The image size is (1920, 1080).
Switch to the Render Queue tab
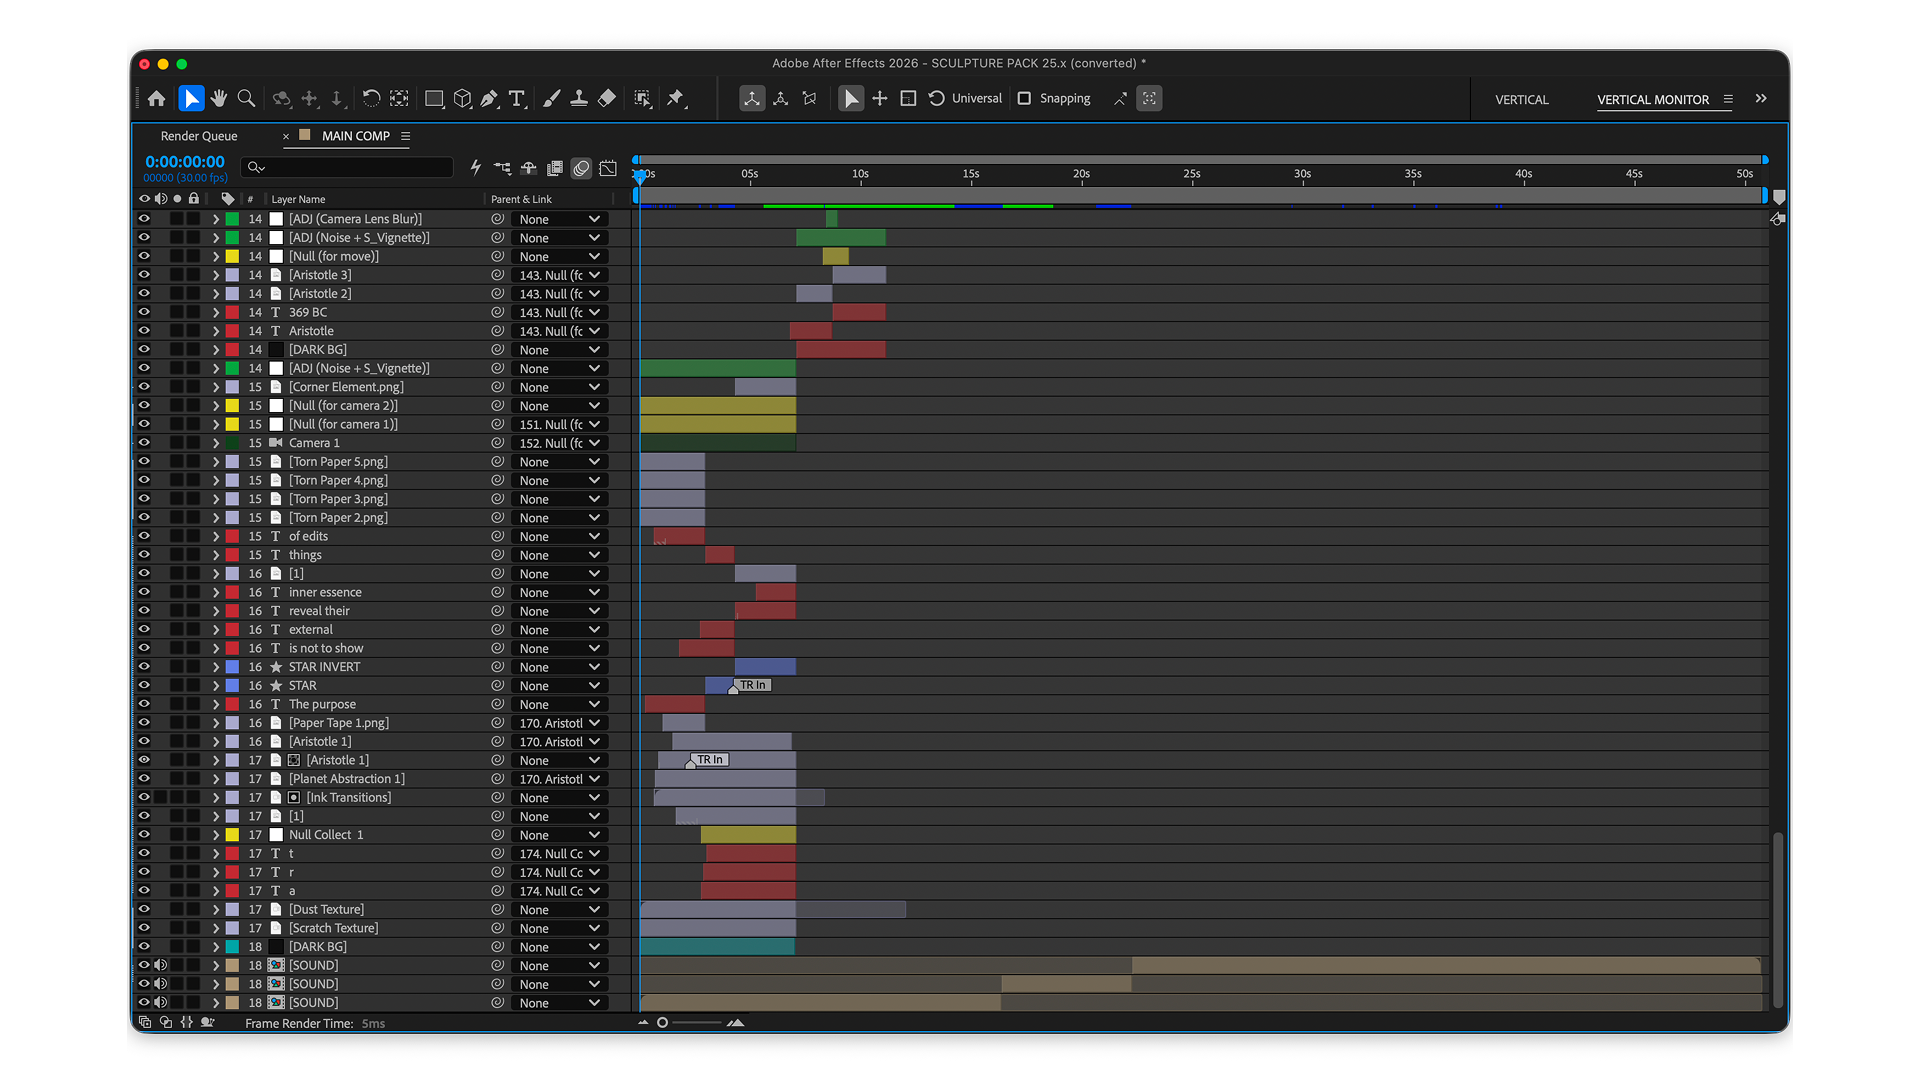(199, 136)
